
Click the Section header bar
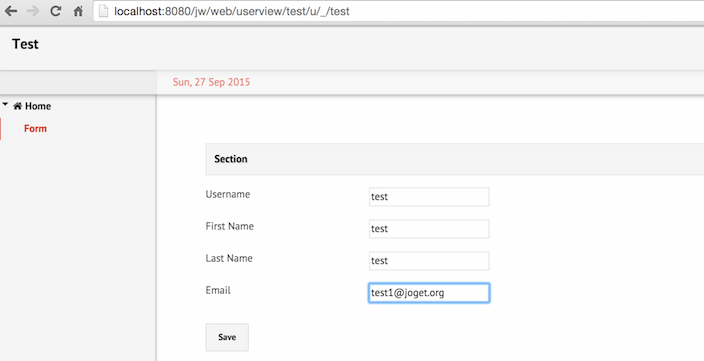[455, 159]
